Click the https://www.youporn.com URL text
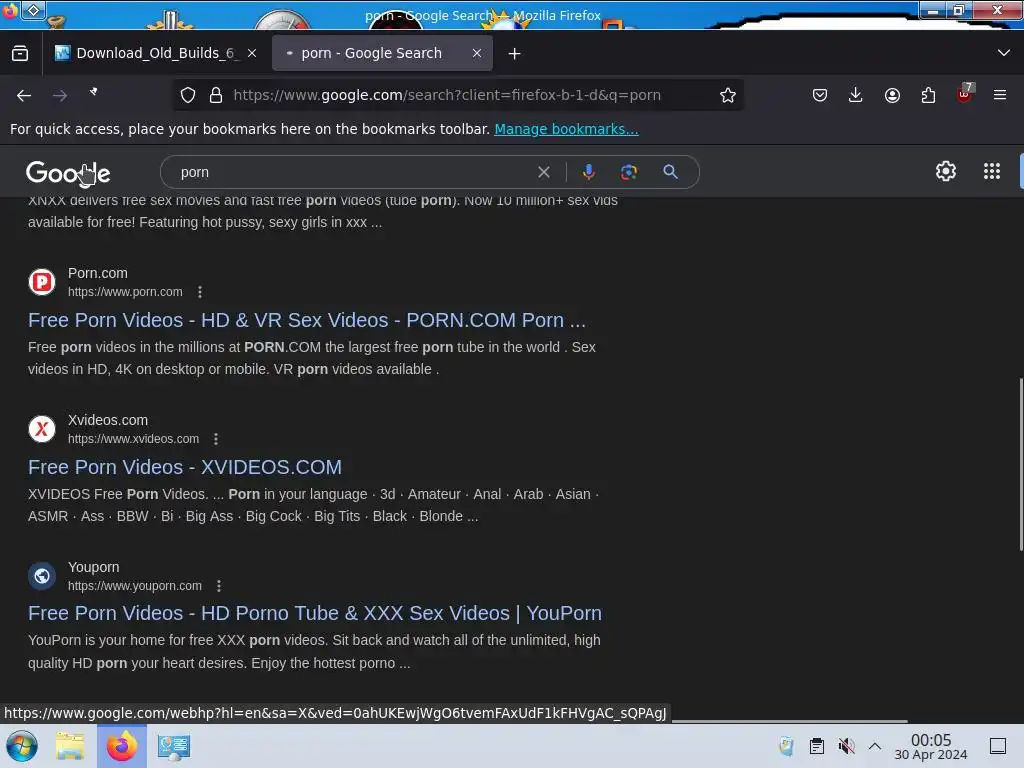Image resolution: width=1024 pixels, height=768 pixels. click(x=135, y=586)
